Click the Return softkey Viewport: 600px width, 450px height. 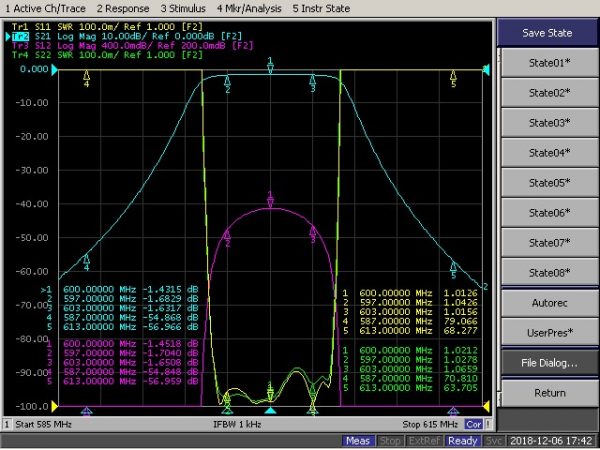tap(549, 393)
